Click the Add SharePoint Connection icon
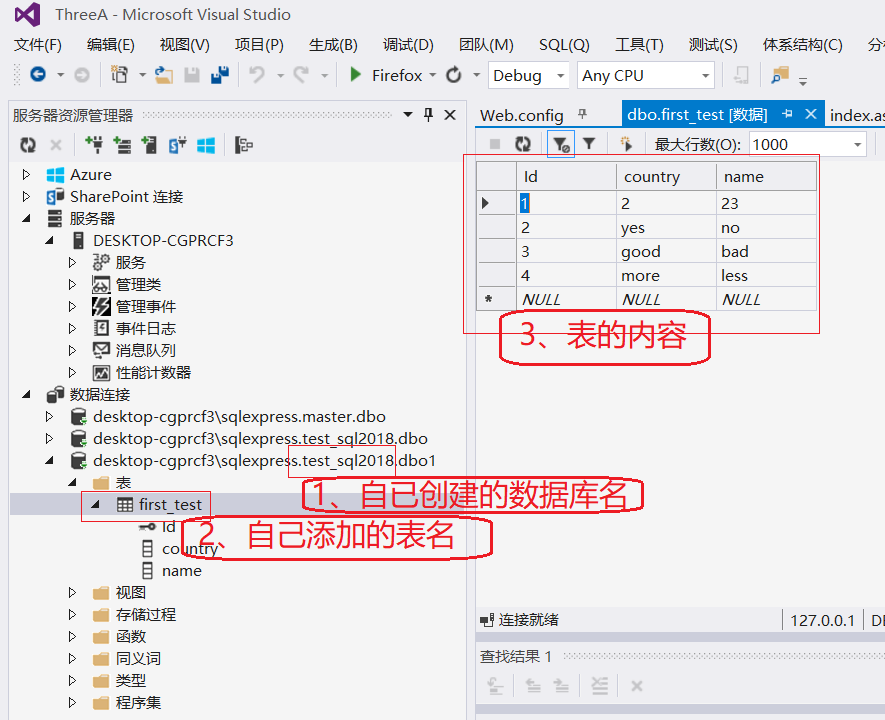This screenshot has height=720, width=885. click(x=178, y=145)
